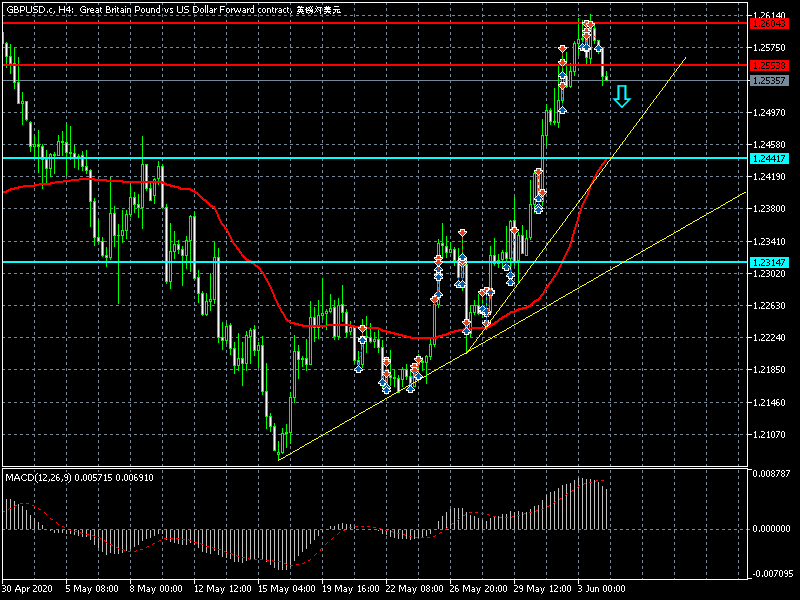Click the 0.008787 MACD scale value
800x600 pixels.
tap(771, 474)
